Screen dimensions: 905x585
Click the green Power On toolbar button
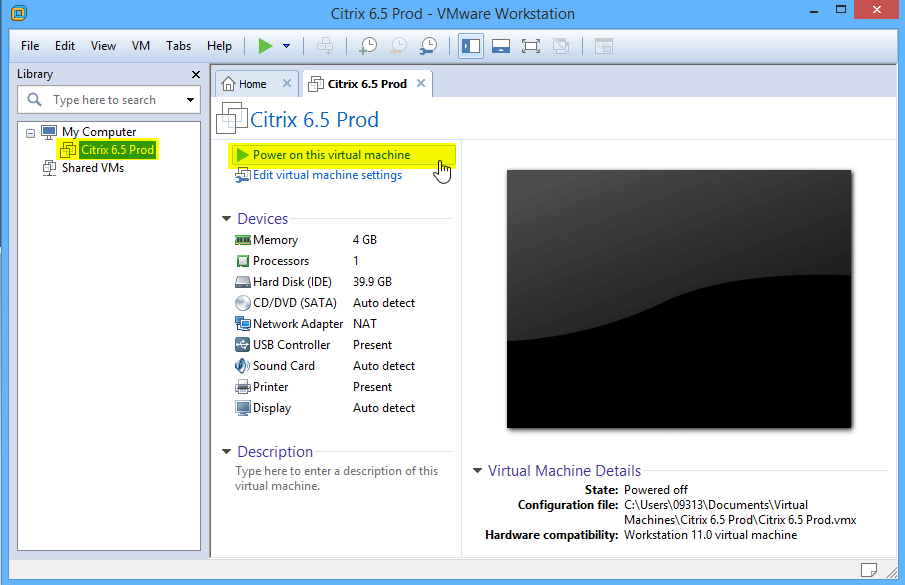[265, 46]
